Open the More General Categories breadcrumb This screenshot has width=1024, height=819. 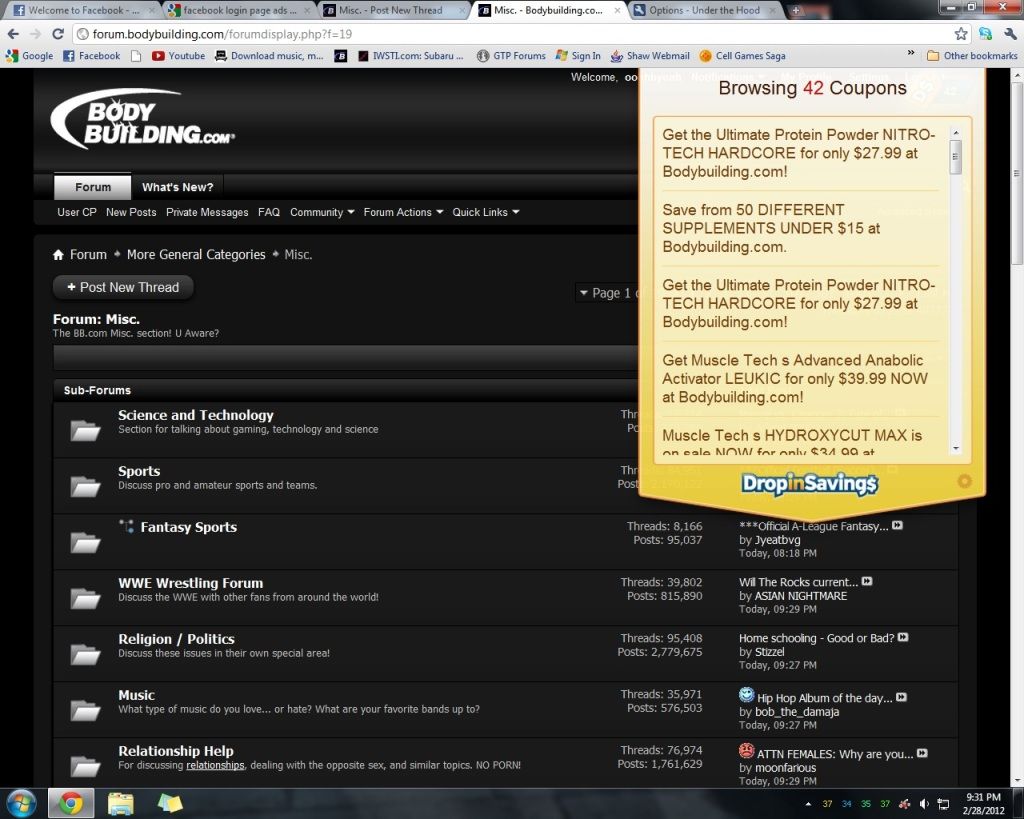196,255
